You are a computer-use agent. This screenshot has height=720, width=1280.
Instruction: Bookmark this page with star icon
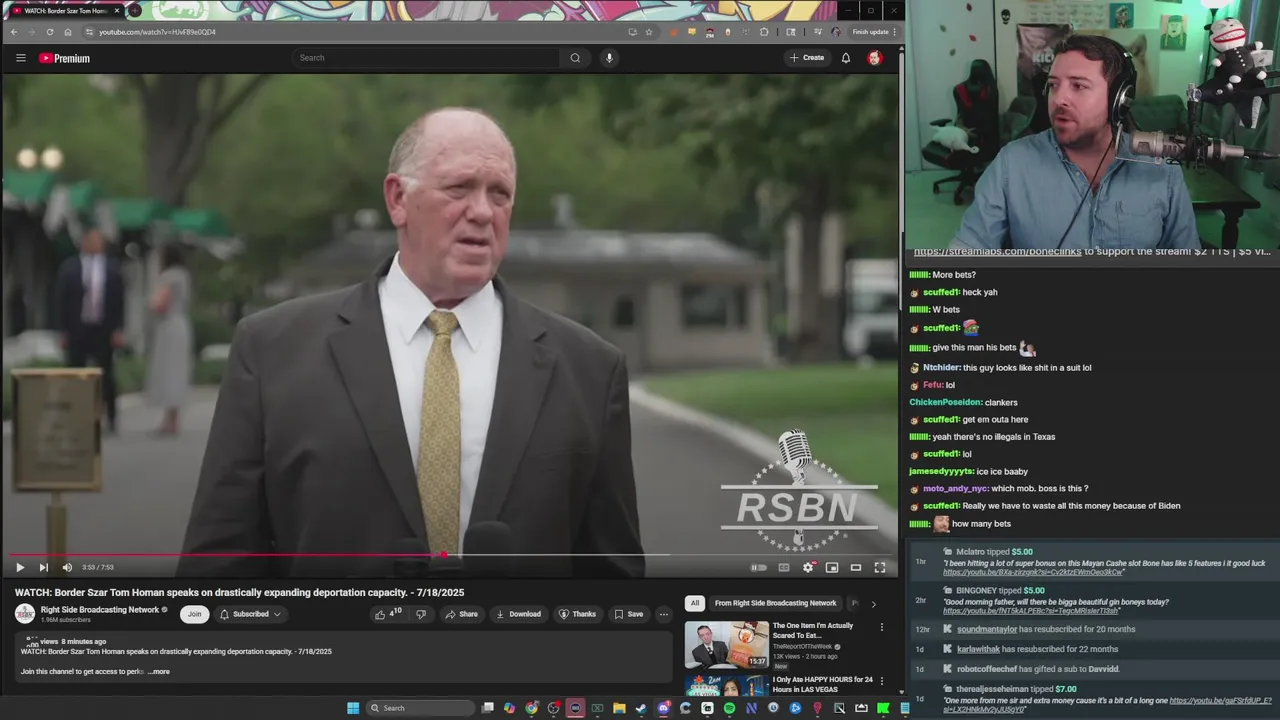649,32
